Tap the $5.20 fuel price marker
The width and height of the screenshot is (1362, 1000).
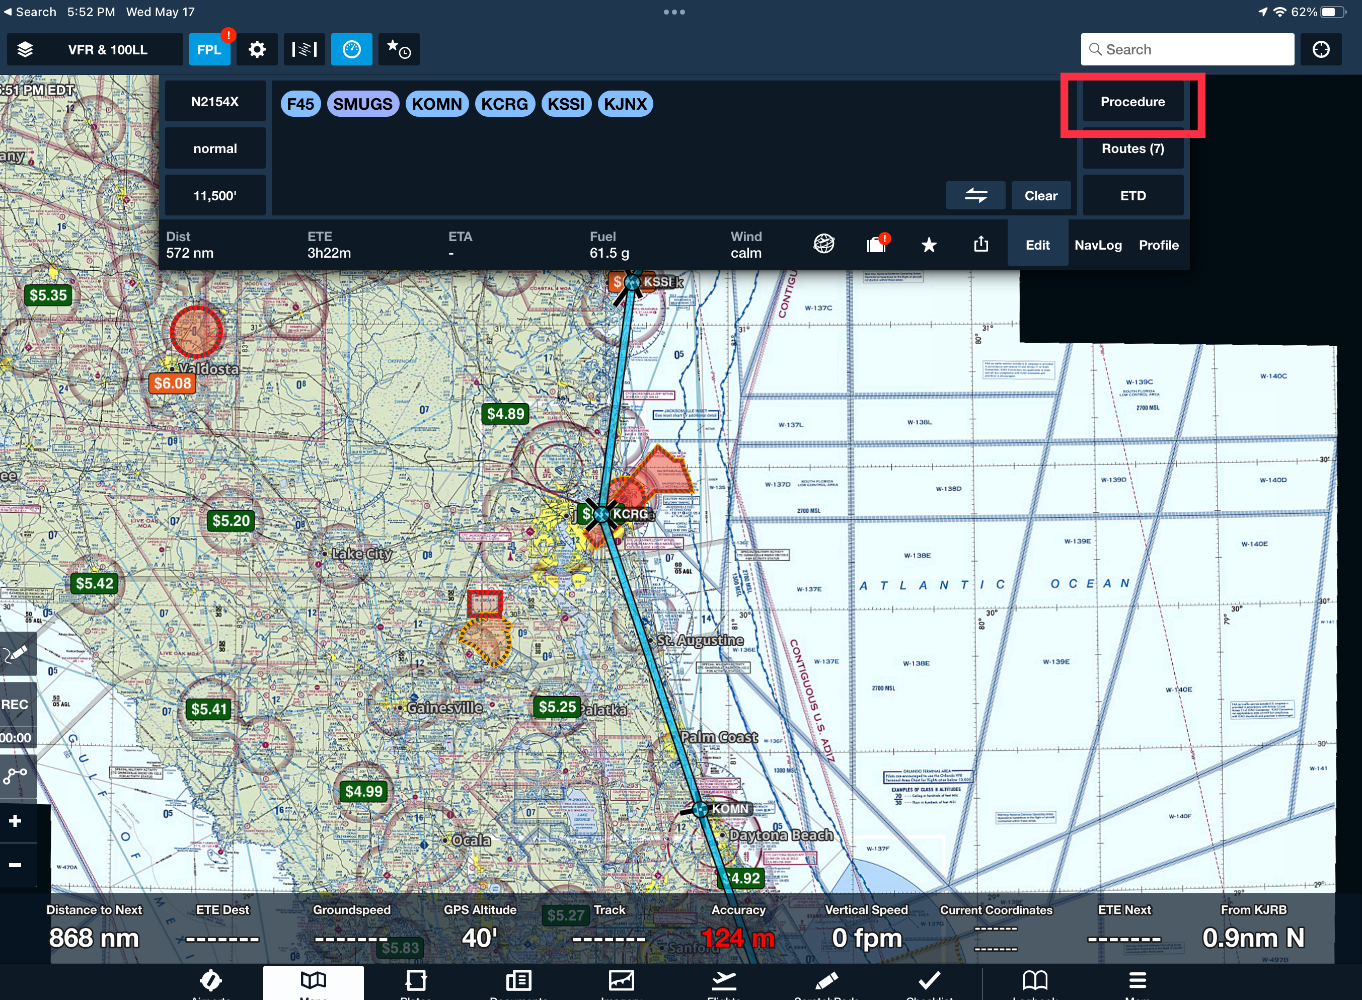[x=231, y=520]
